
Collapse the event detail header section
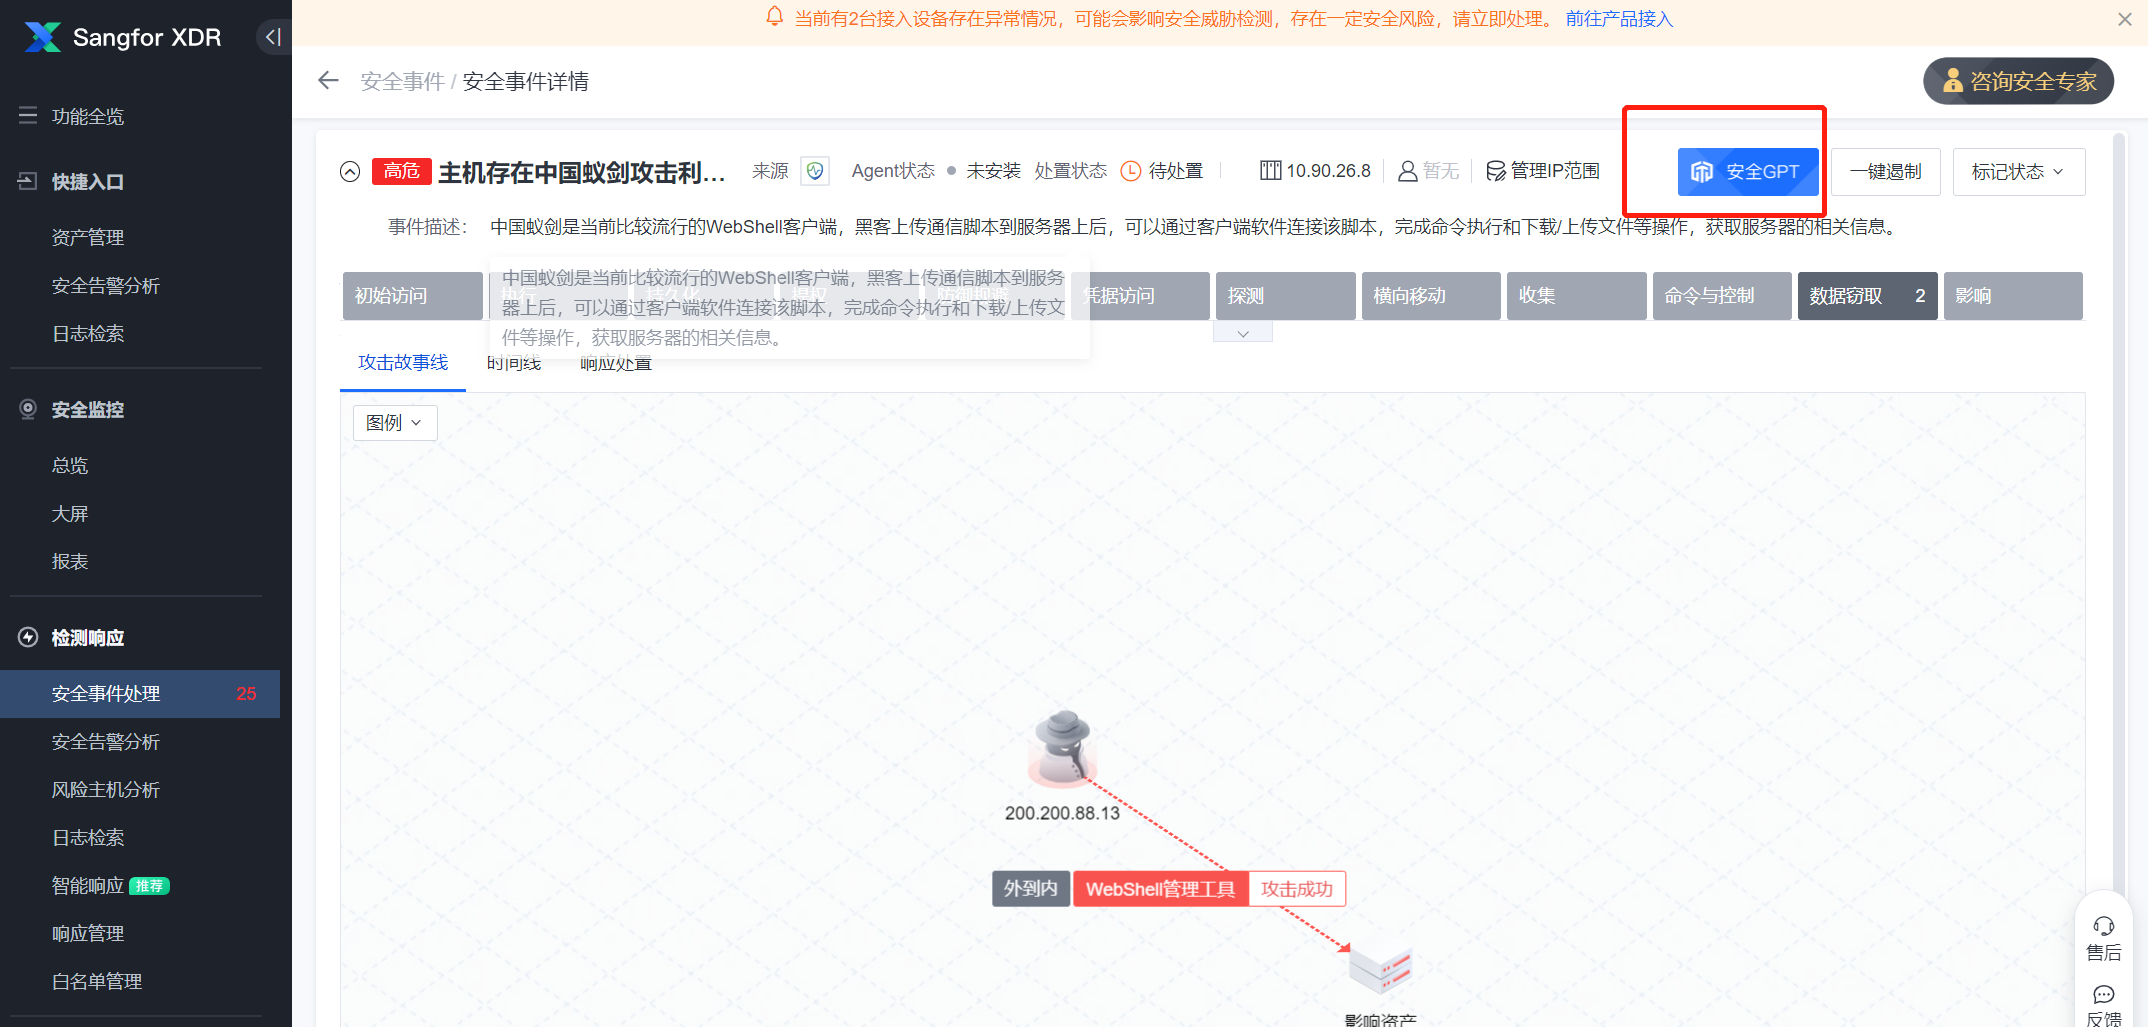point(350,171)
